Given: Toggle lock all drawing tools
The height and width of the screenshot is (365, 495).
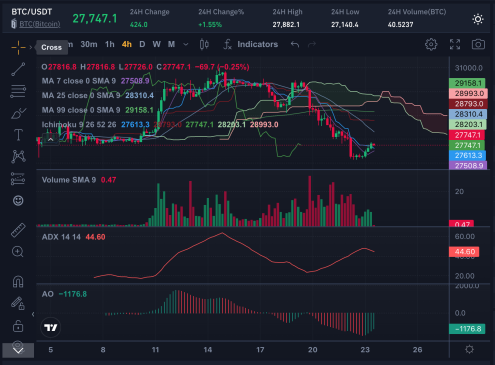Looking at the screenshot, I should [x=18, y=326].
